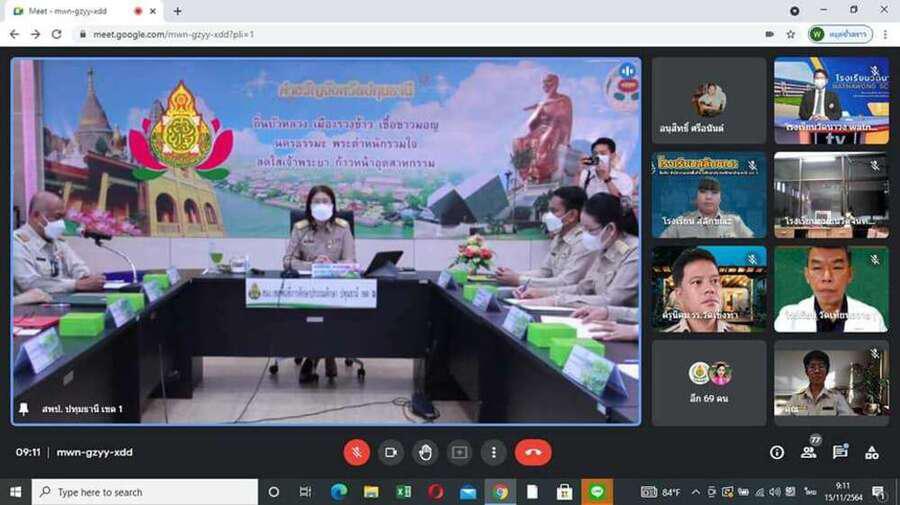Open a new browser tab
Screen dimensions: 900x505
tap(178, 11)
